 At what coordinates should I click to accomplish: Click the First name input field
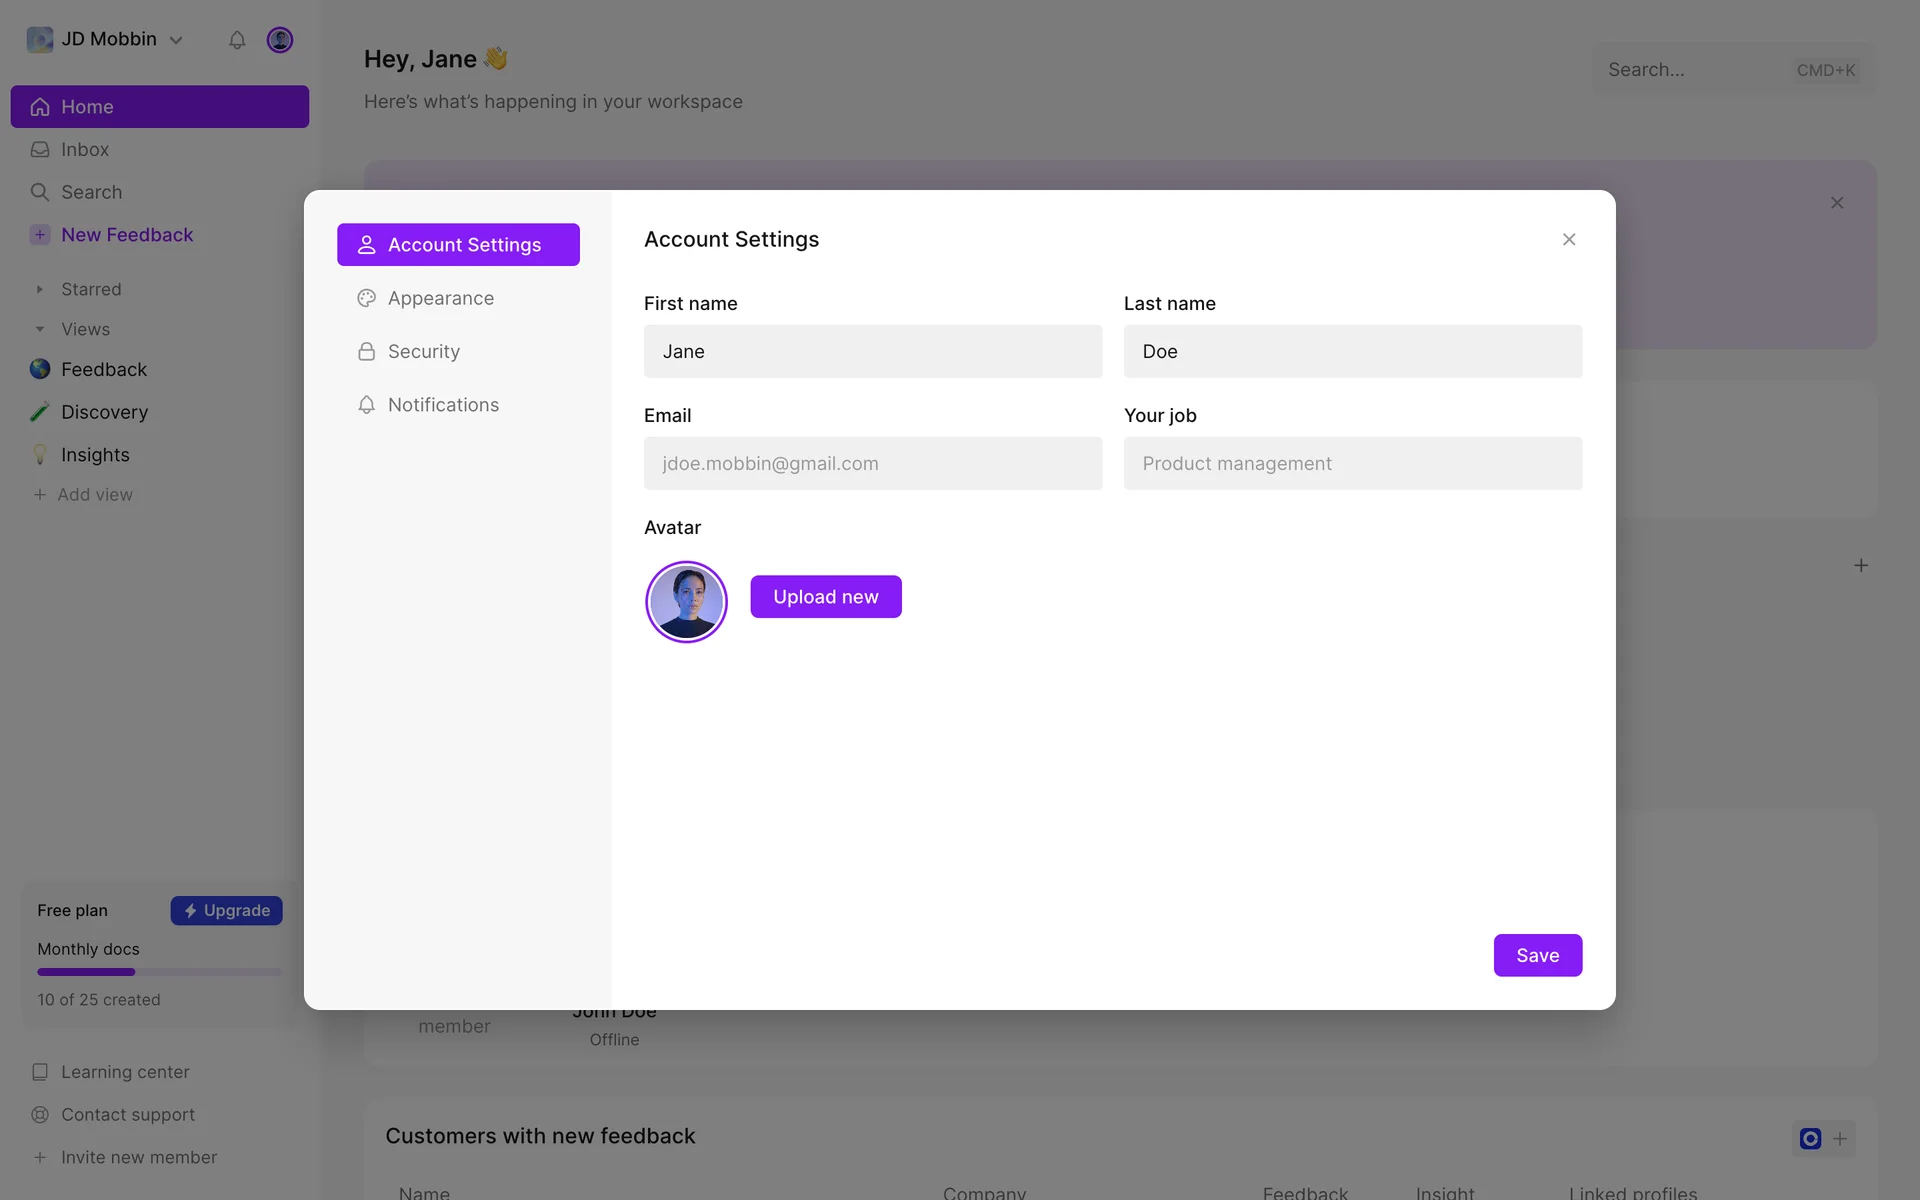point(872,351)
